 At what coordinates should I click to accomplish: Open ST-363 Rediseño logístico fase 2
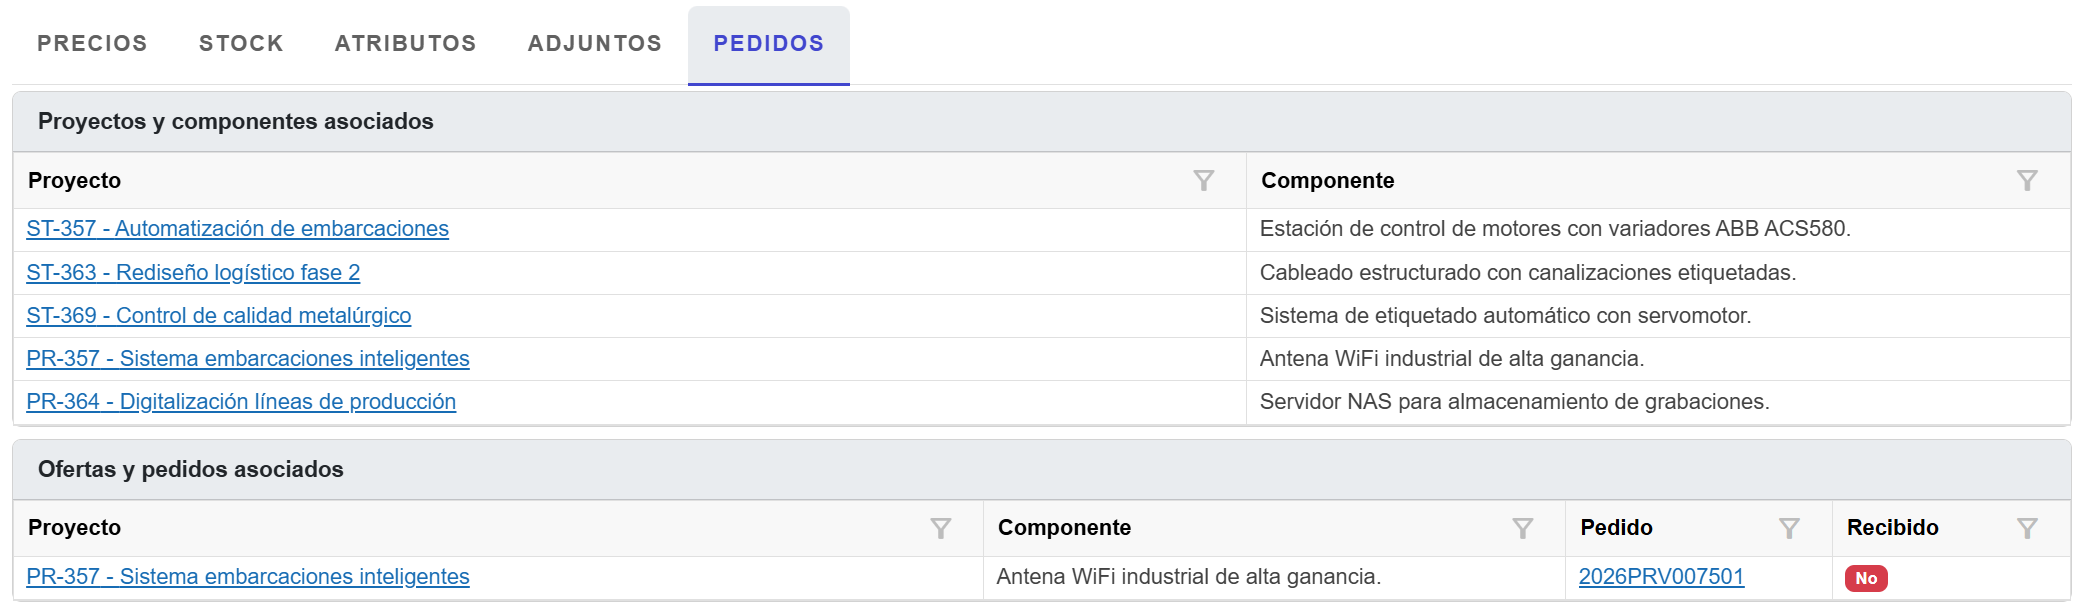click(193, 273)
